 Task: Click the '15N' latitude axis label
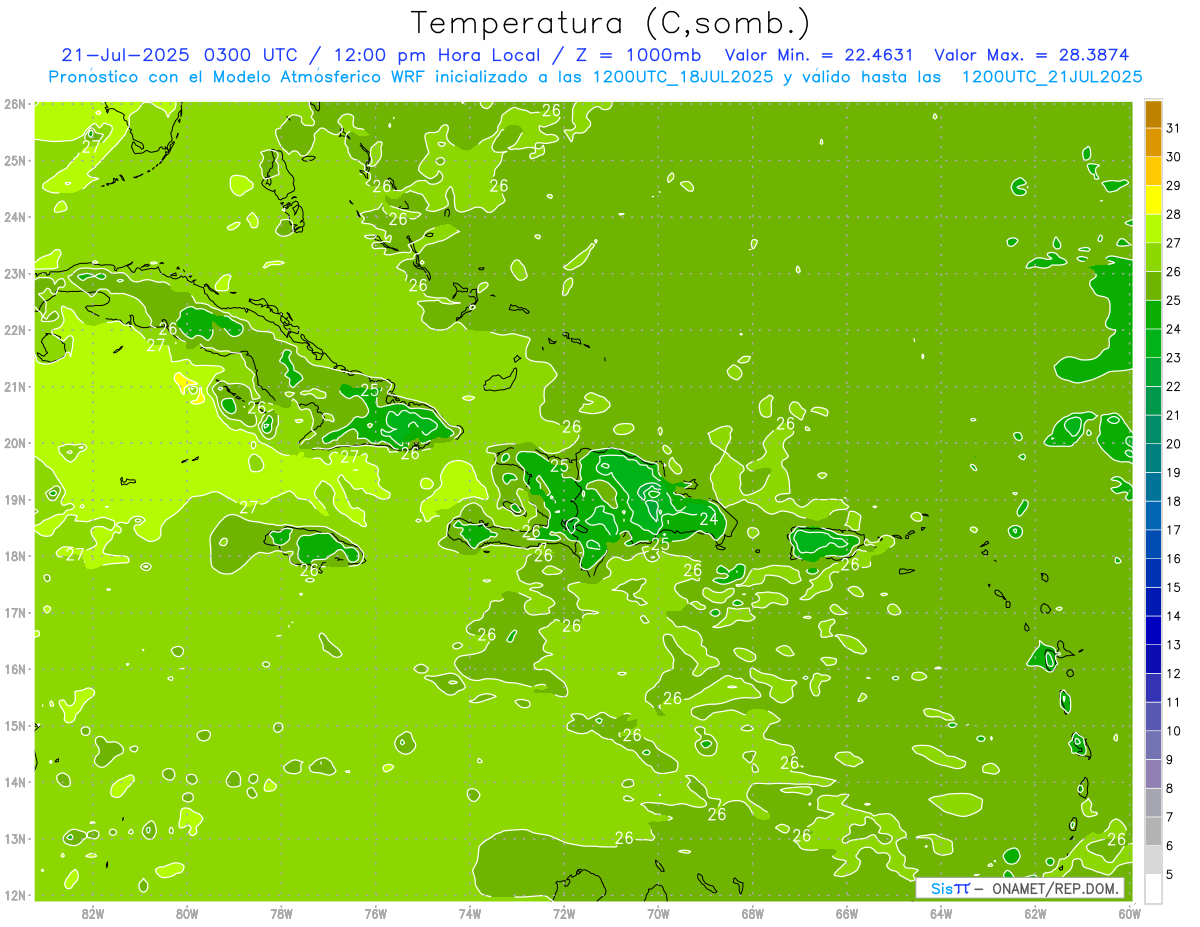14,726
